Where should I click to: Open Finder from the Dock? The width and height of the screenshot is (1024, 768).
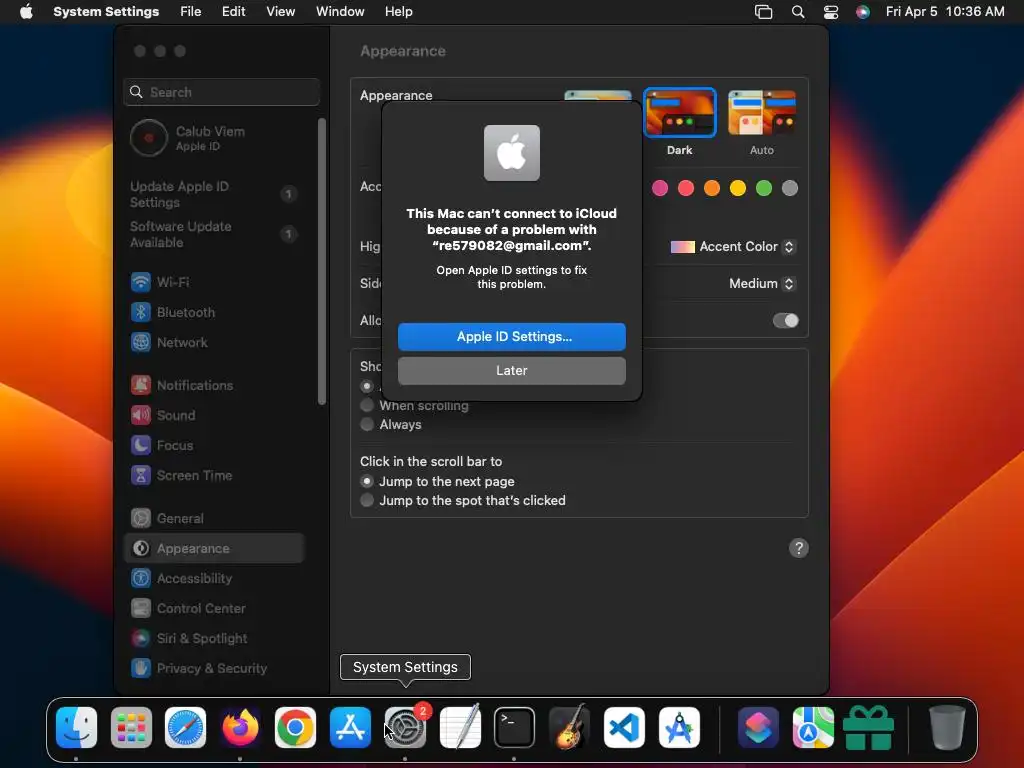(x=76, y=727)
